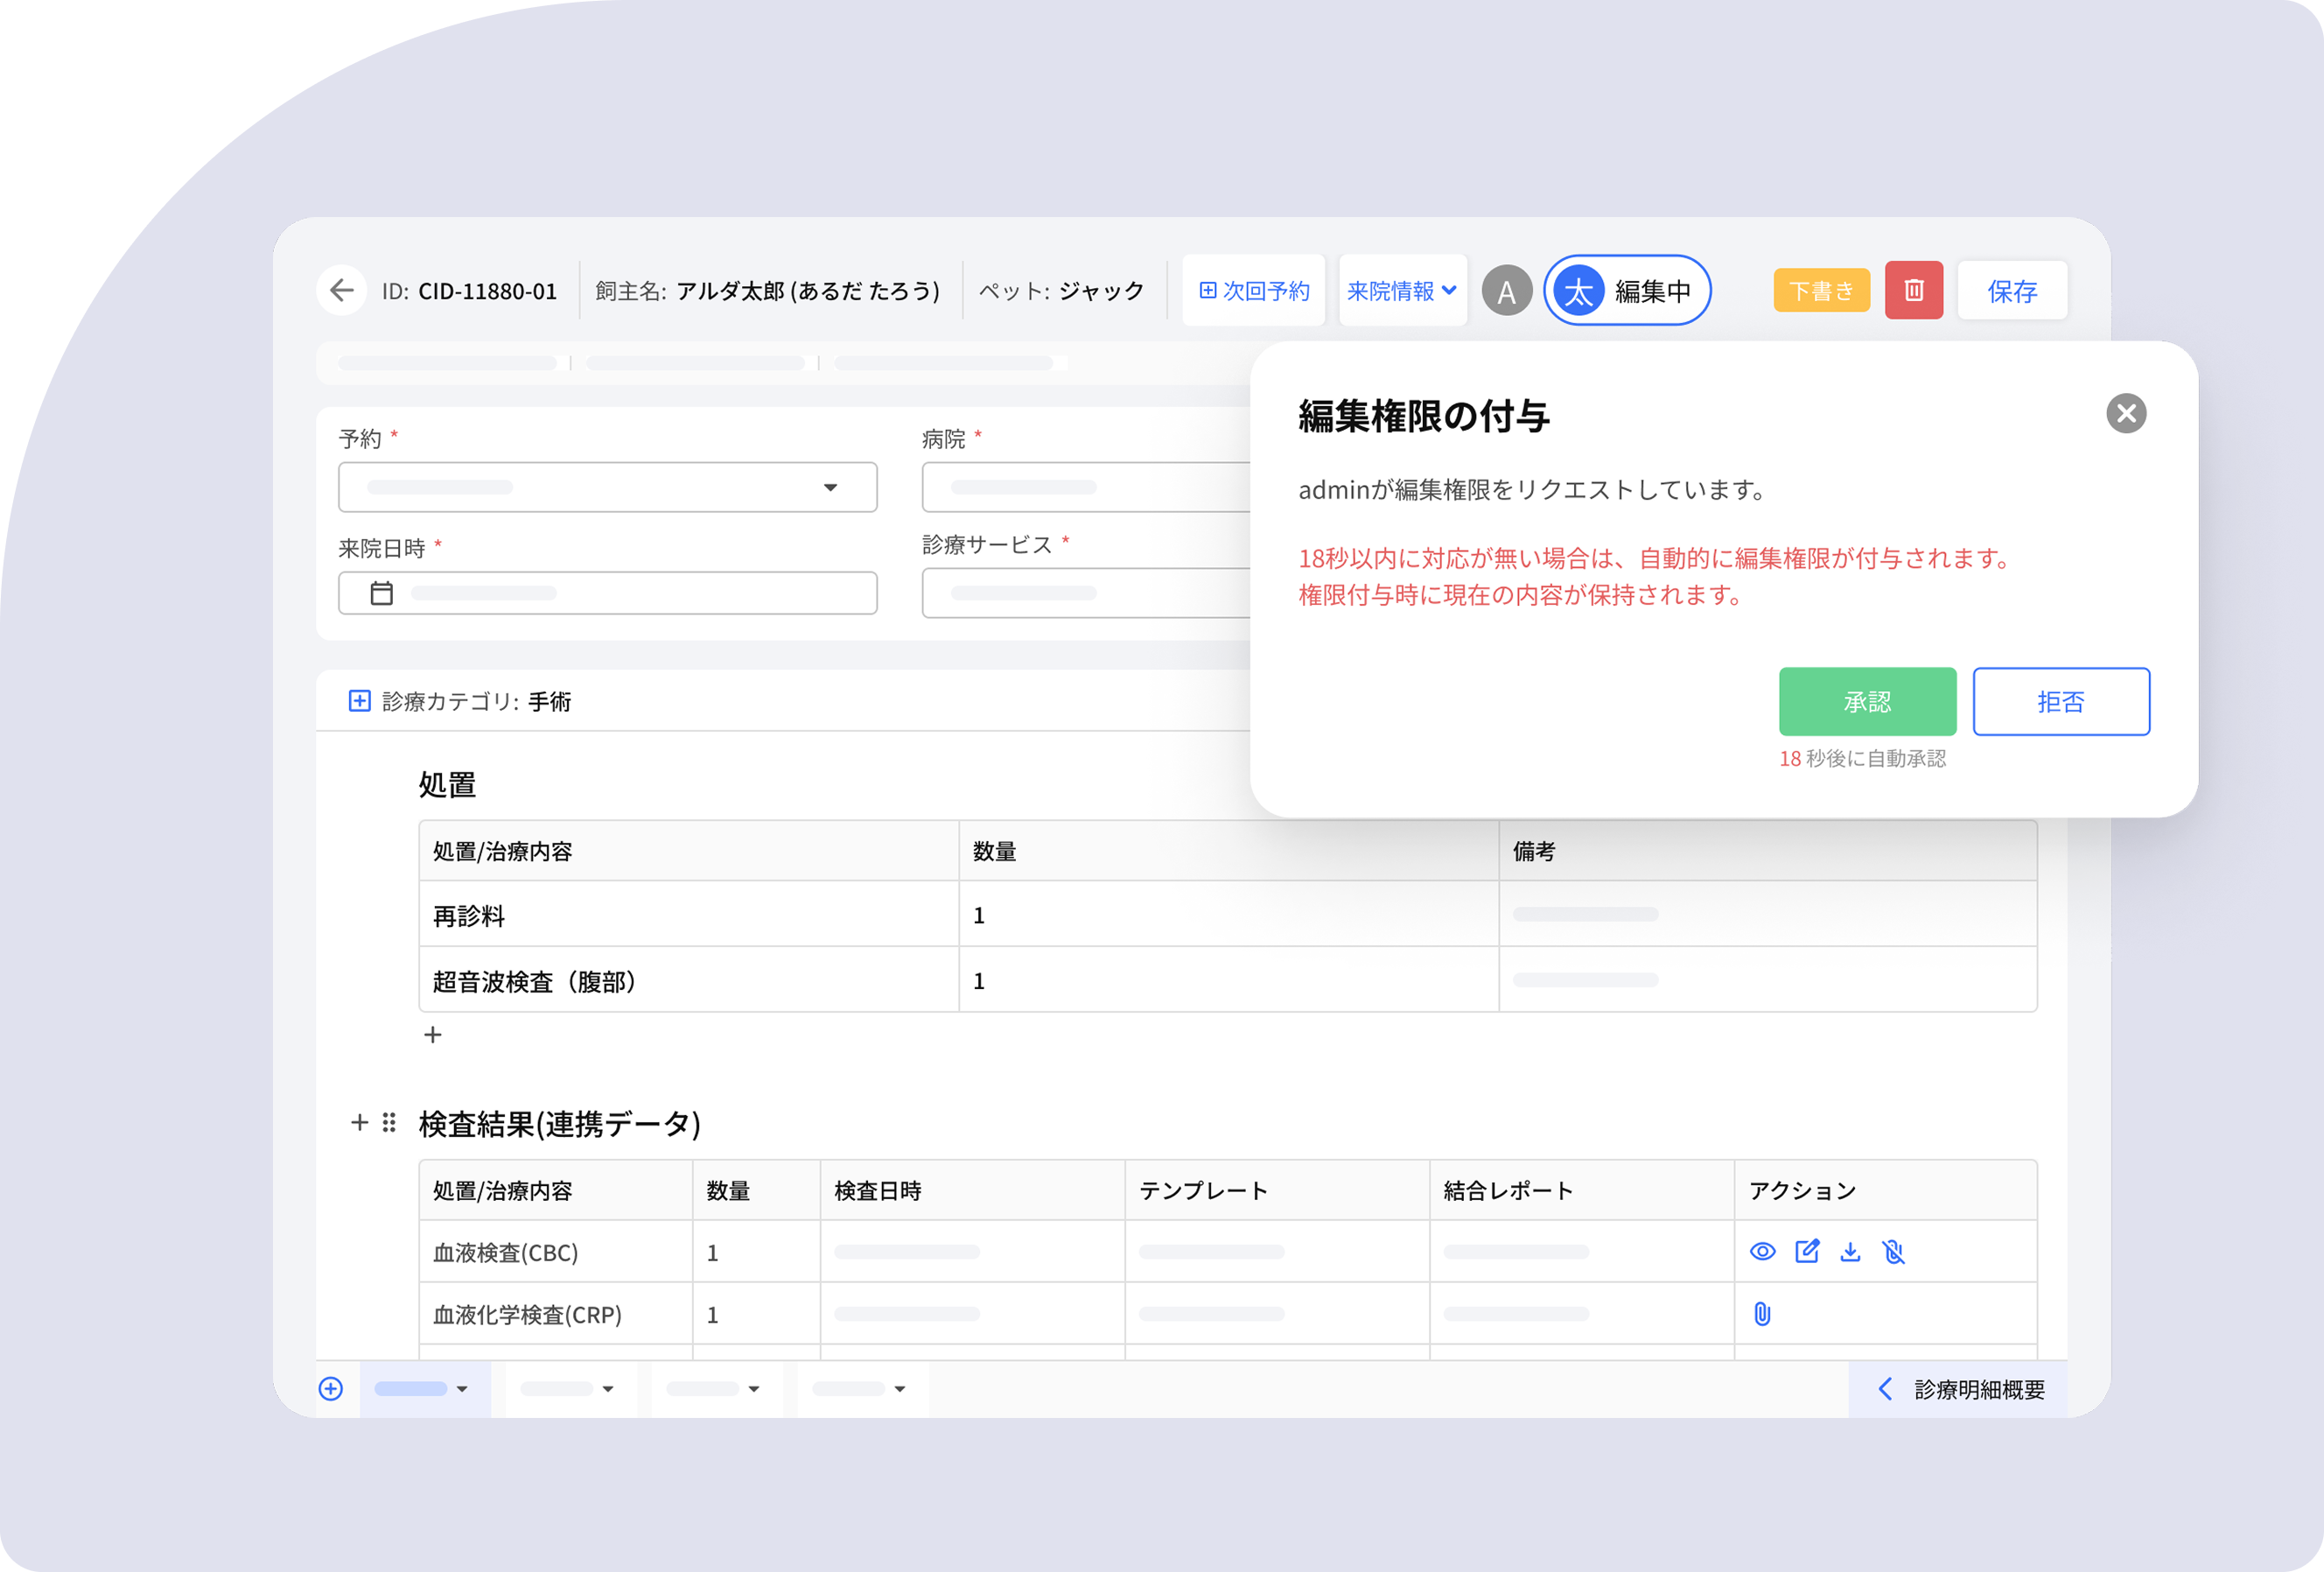Click the blue 太 avatar in 編集中 badge

(1578, 291)
